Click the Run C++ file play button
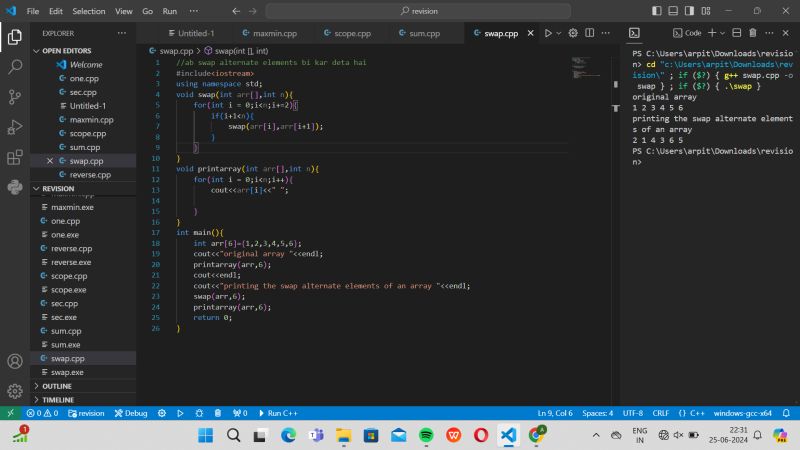Viewport: 800px width, 450px height. click(548, 33)
